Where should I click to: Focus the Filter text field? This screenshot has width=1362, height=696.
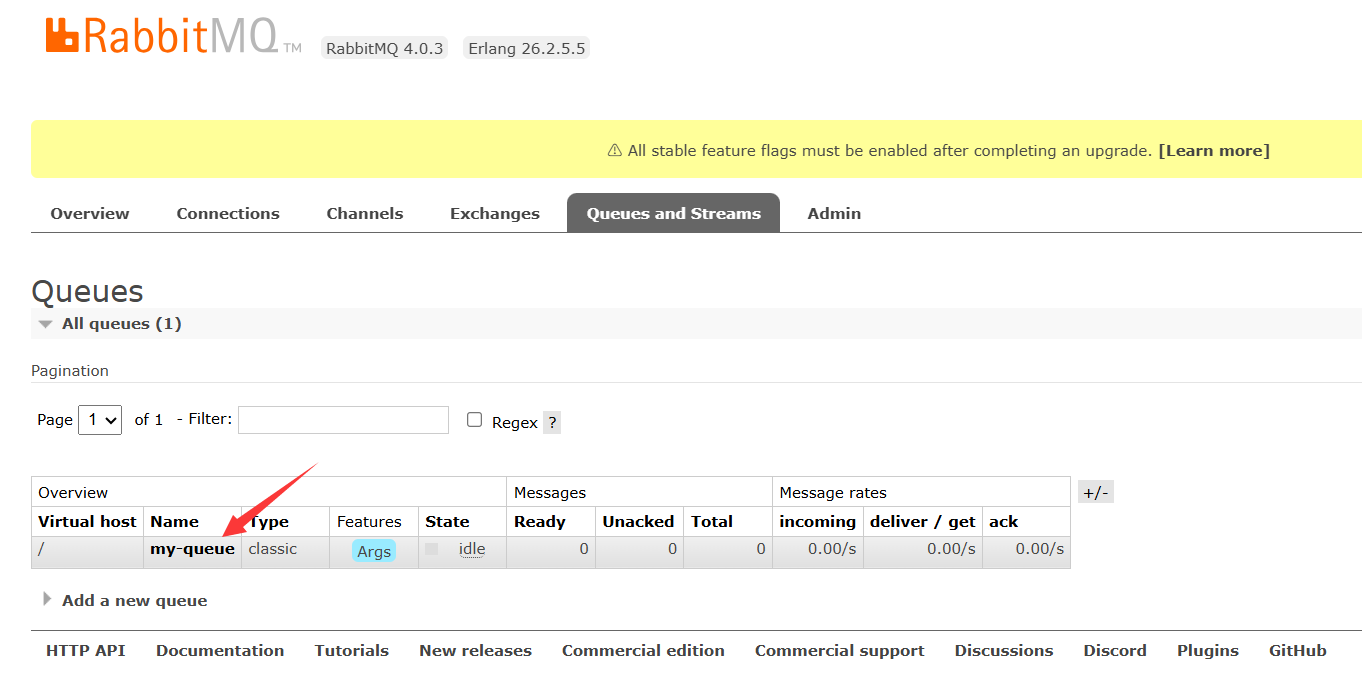[x=343, y=420]
